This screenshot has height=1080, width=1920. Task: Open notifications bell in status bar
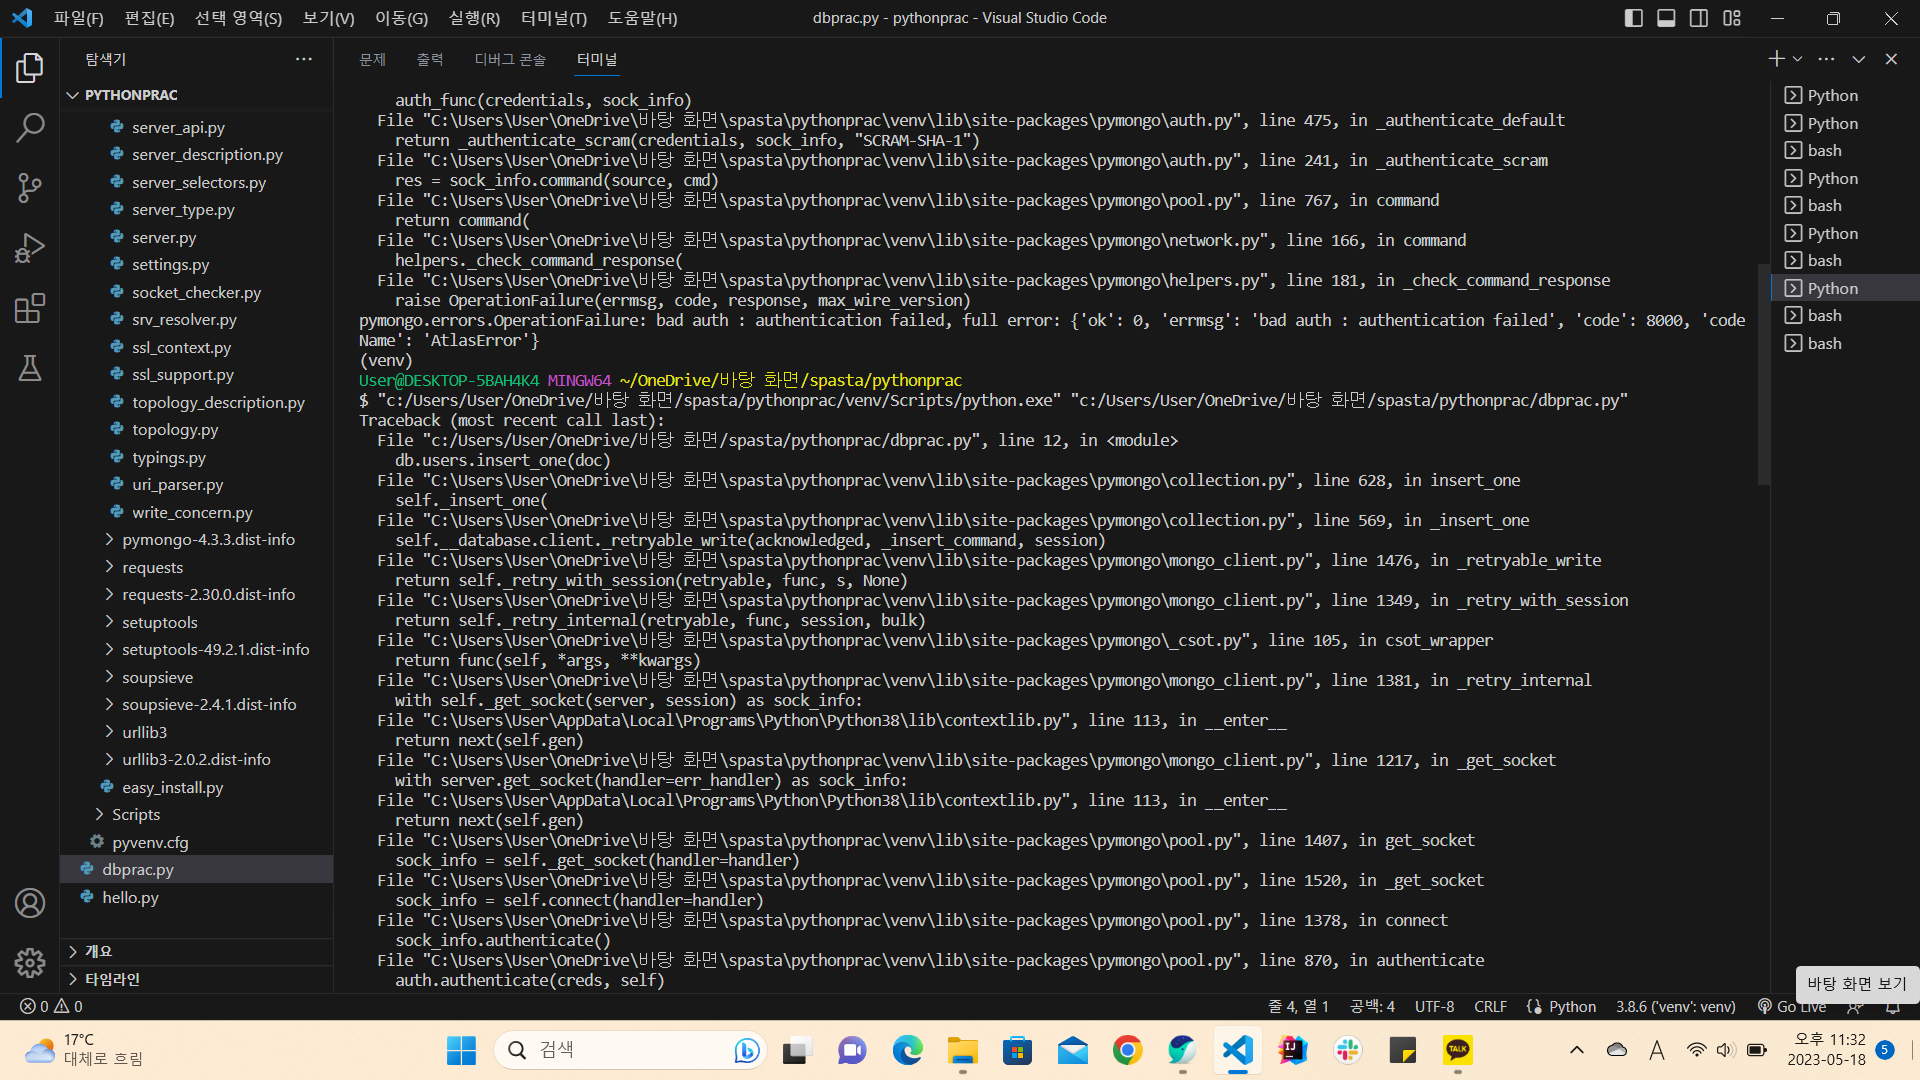1893,1006
